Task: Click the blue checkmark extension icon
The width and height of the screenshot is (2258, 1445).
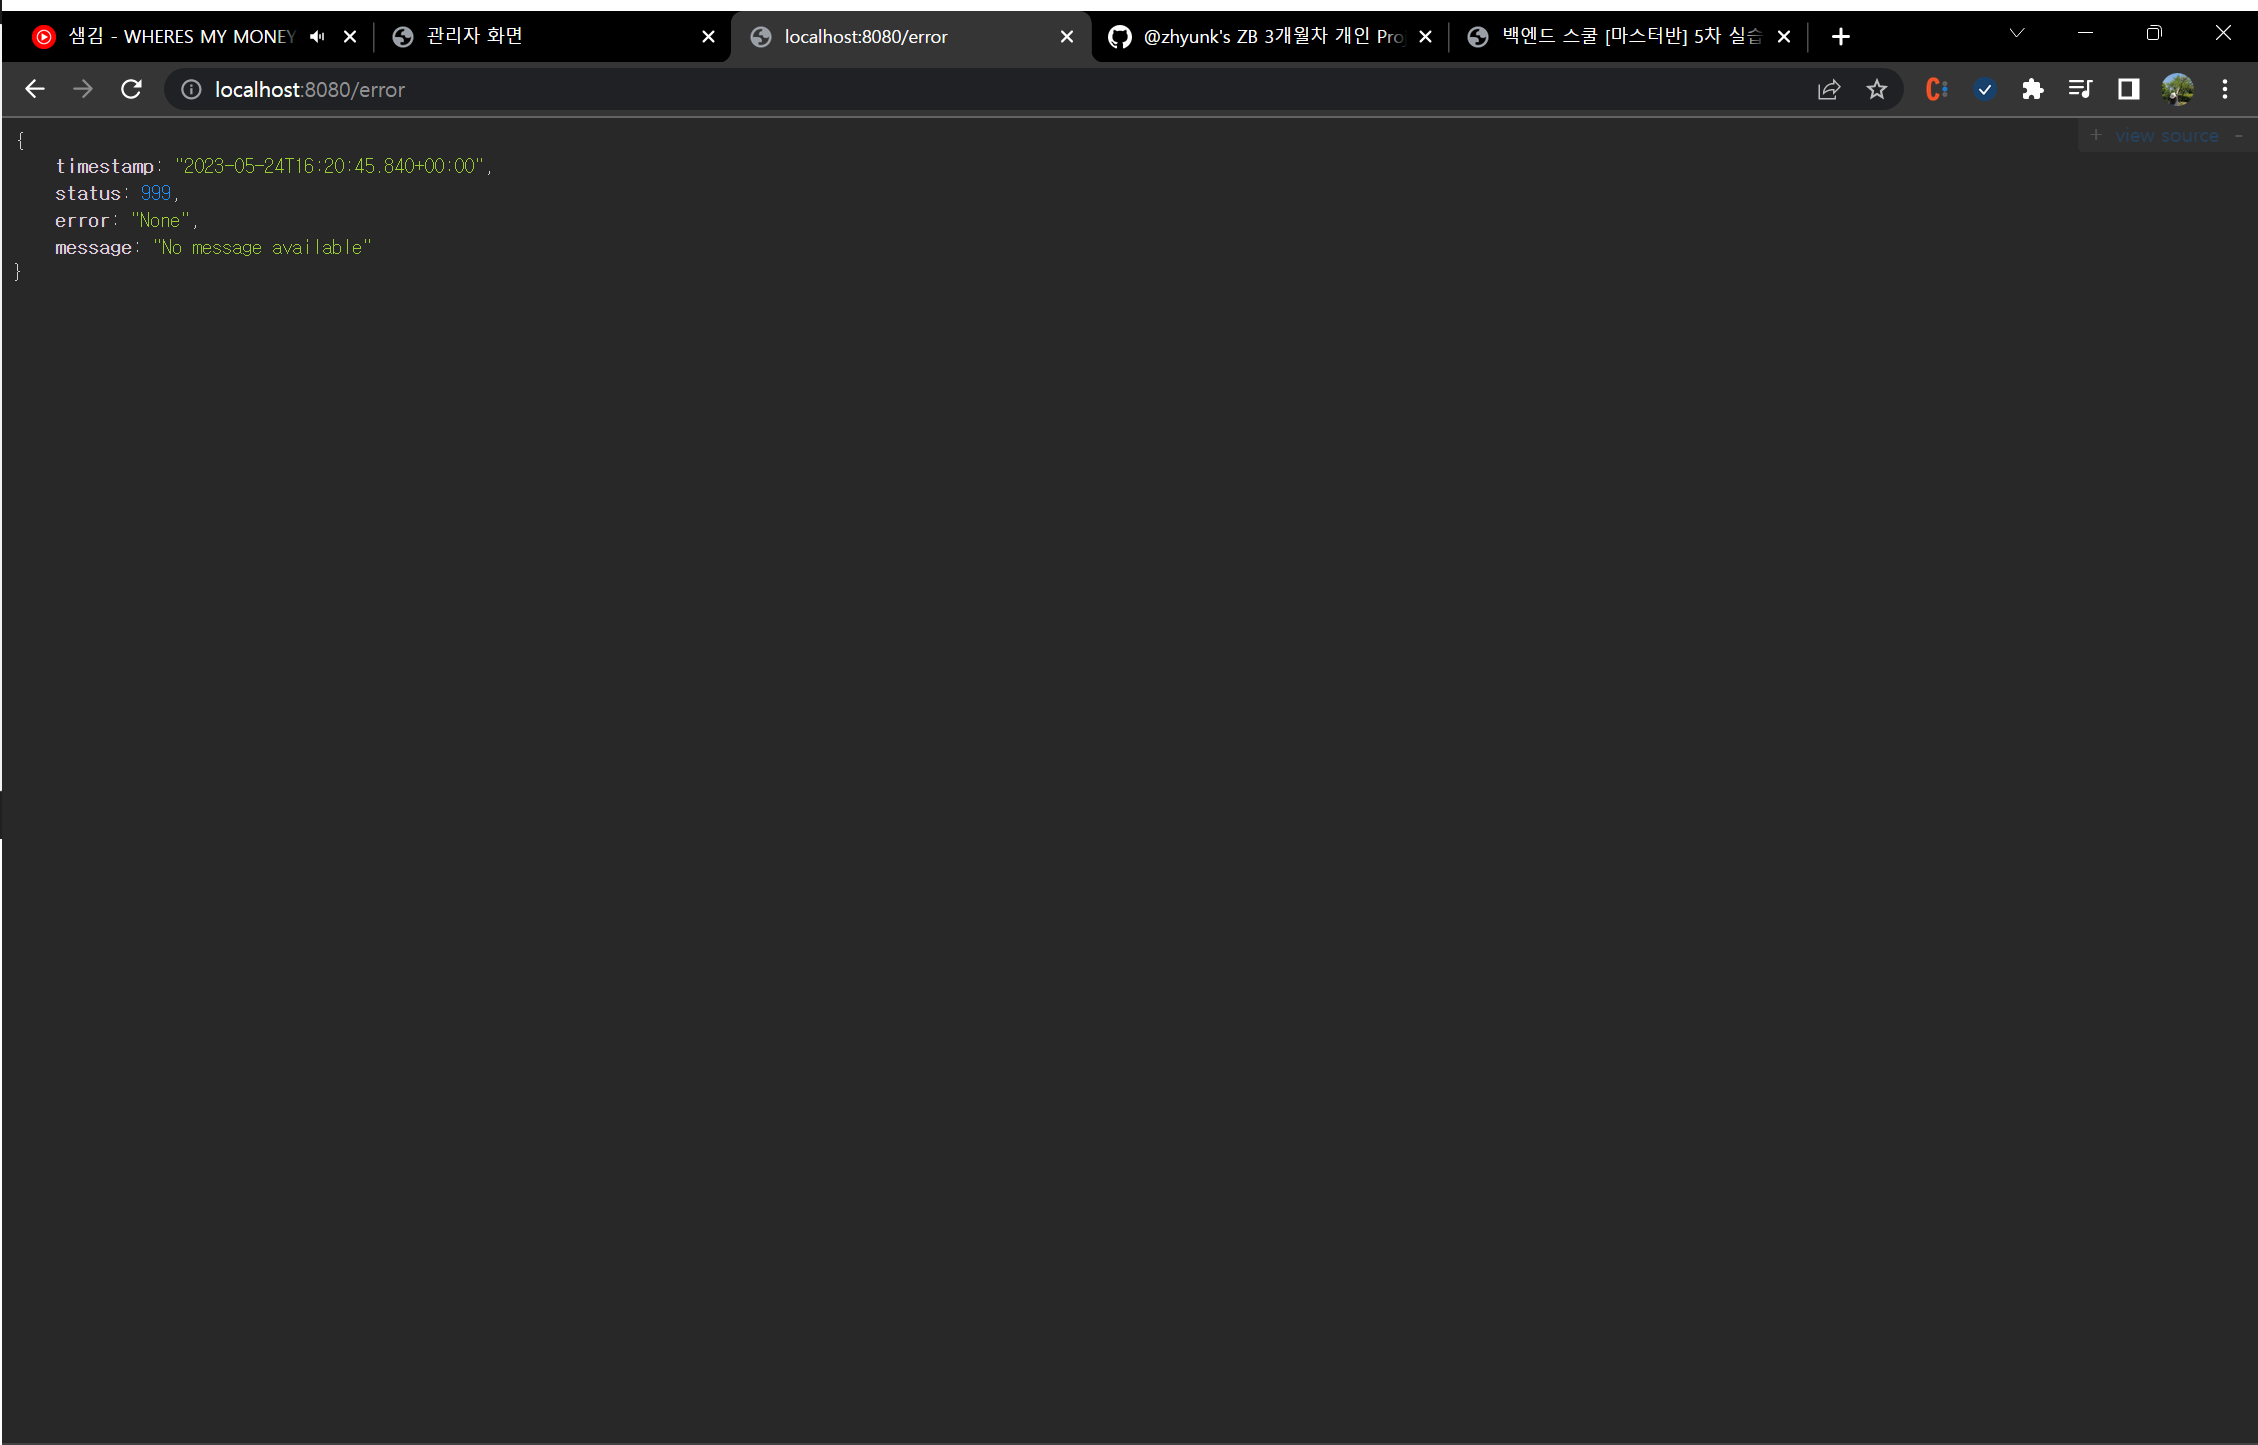Action: [1985, 90]
